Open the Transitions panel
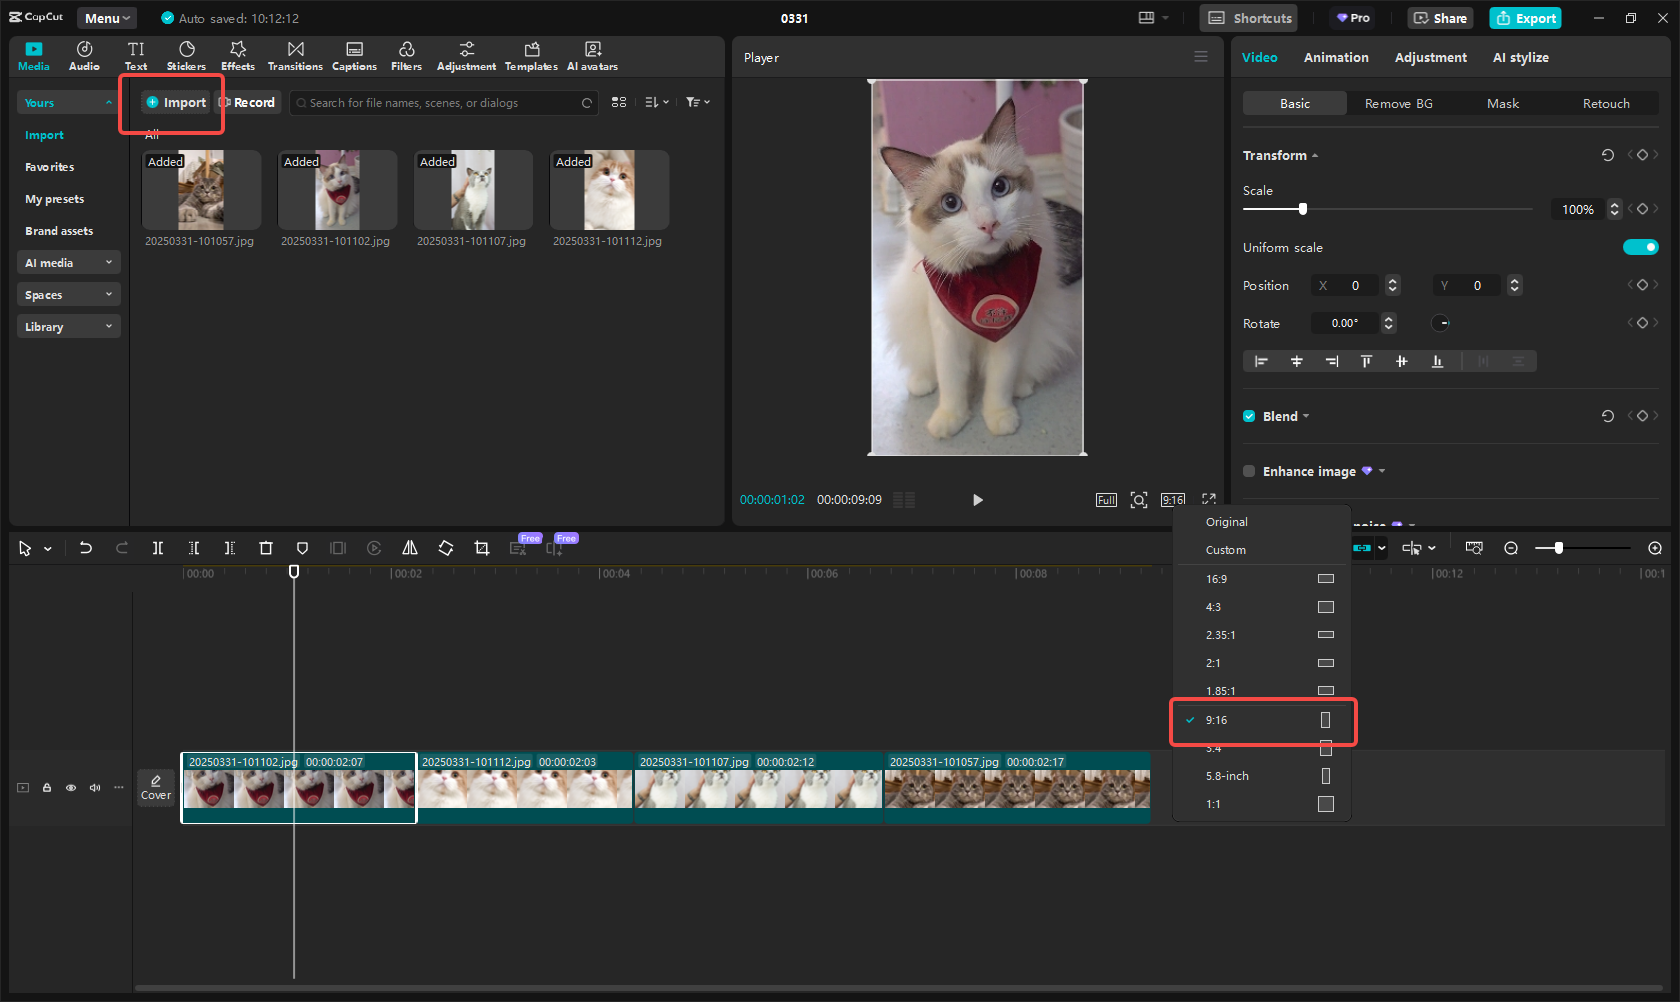Viewport: 1680px width, 1002px height. click(x=295, y=56)
